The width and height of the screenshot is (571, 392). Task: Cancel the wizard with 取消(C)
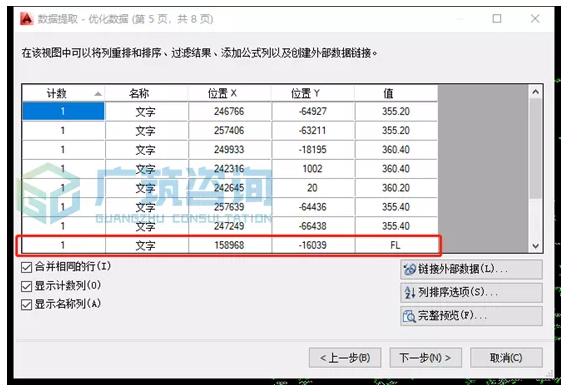506,358
